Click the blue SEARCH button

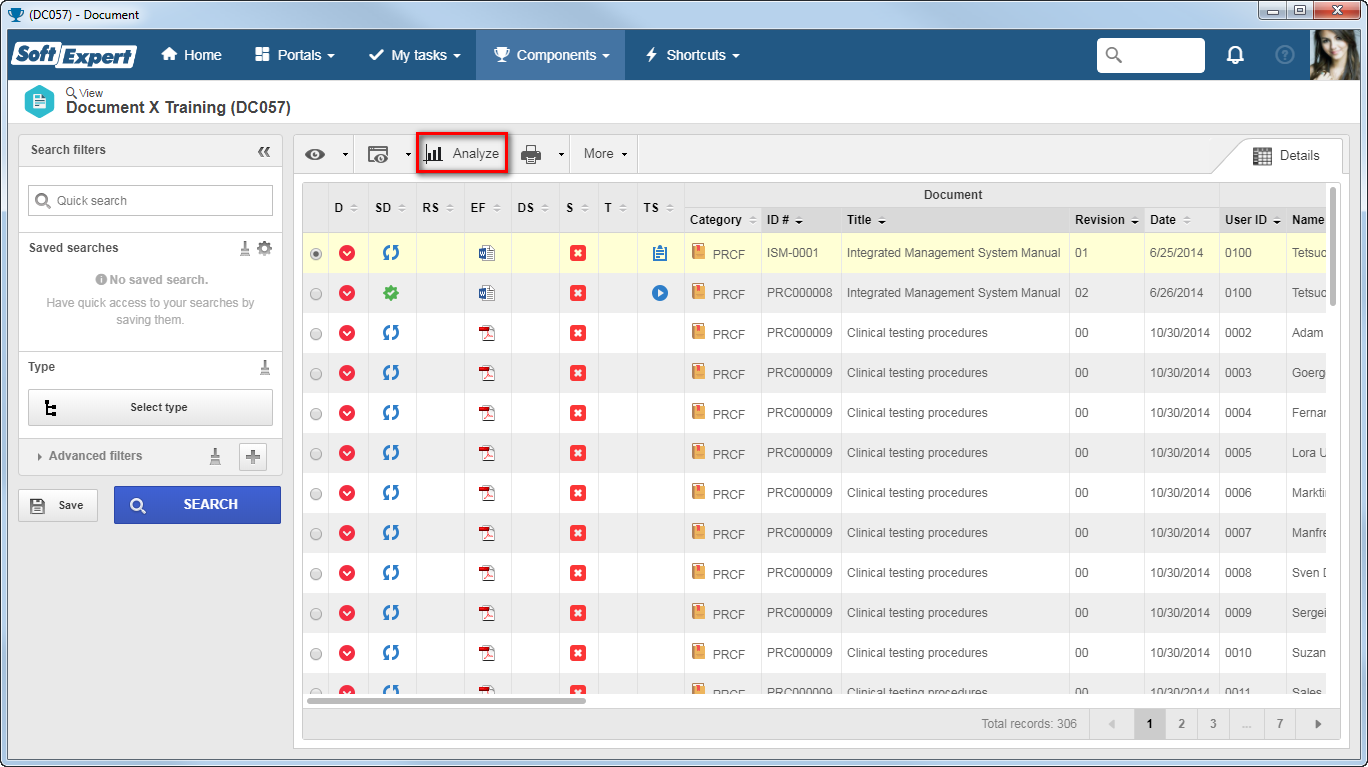(x=197, y=505)
